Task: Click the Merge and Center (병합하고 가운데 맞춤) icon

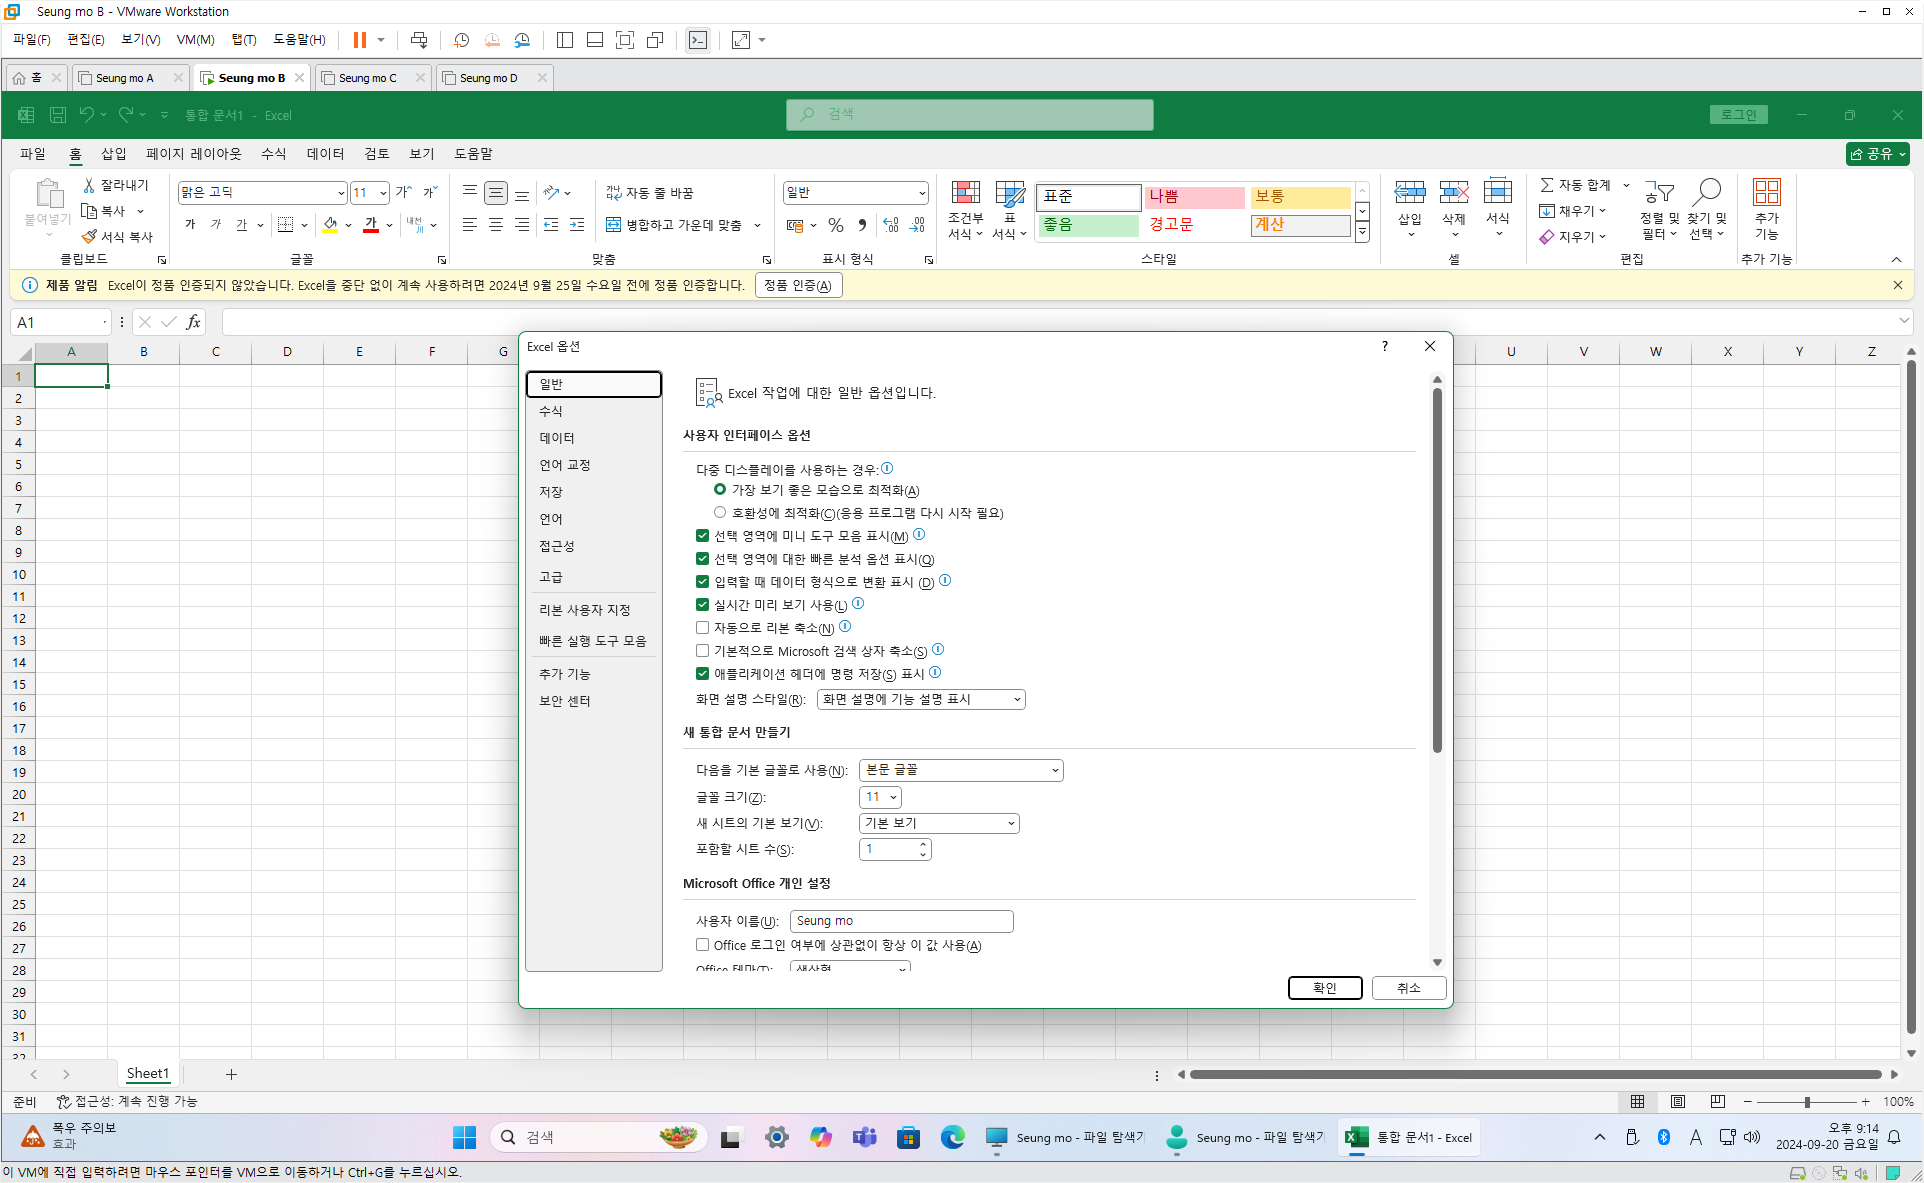Action: point(614,225)
